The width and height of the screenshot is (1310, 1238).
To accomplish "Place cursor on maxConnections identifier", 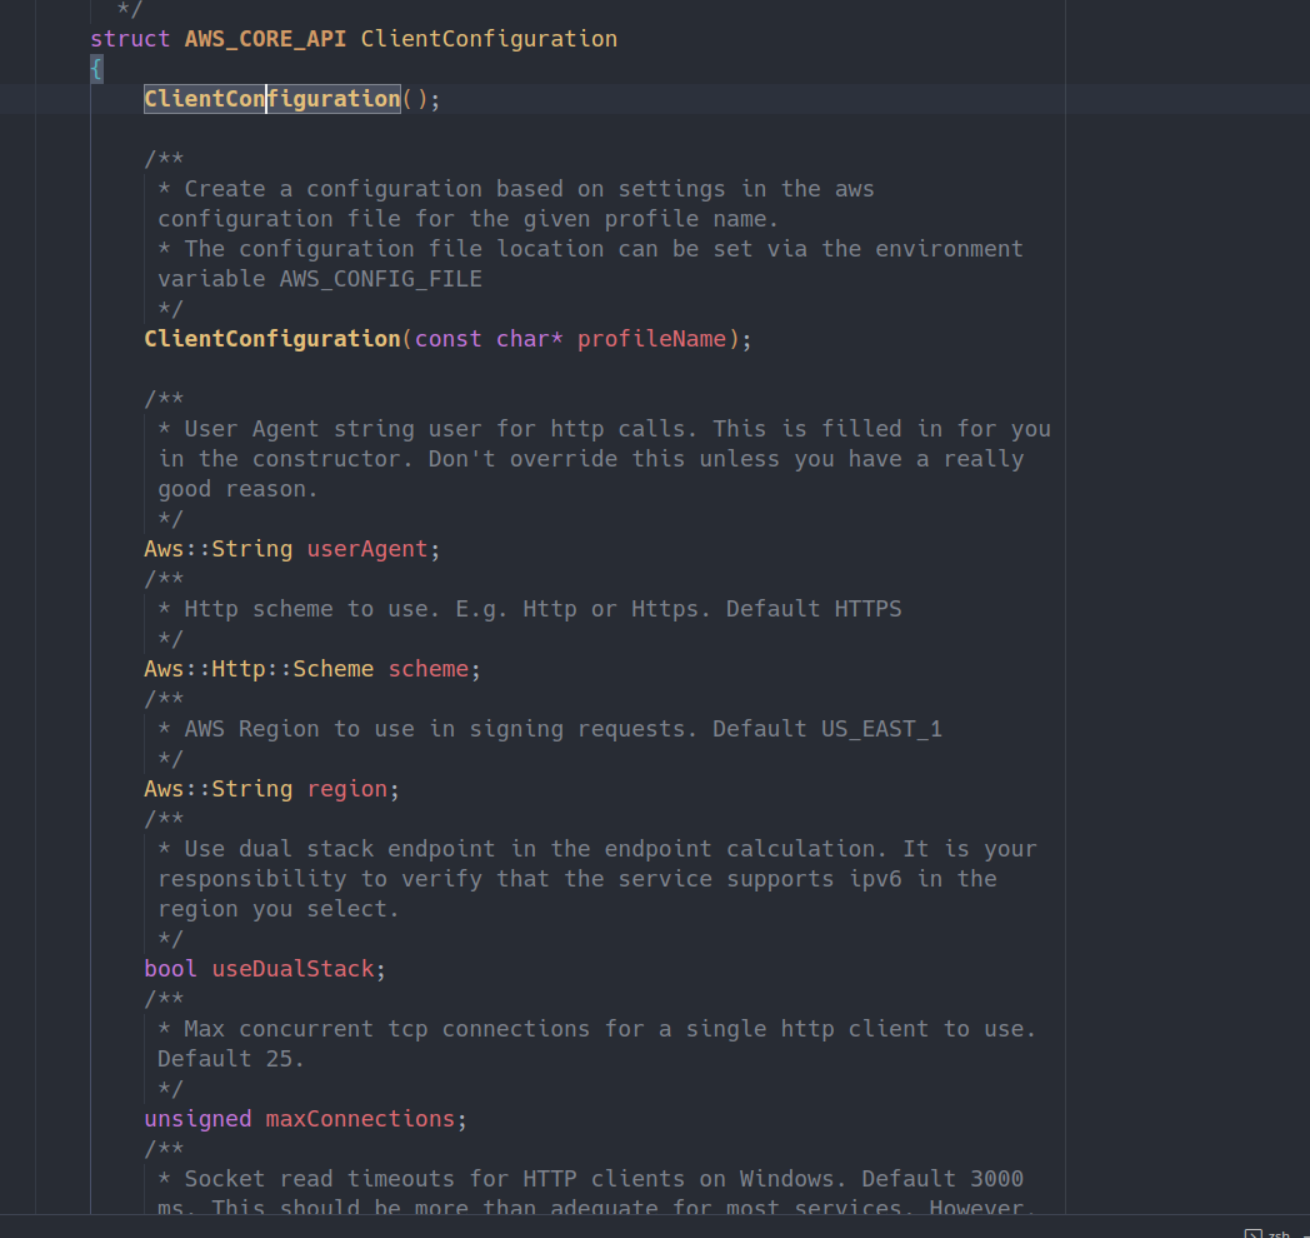I will (x=359, y=1118).
